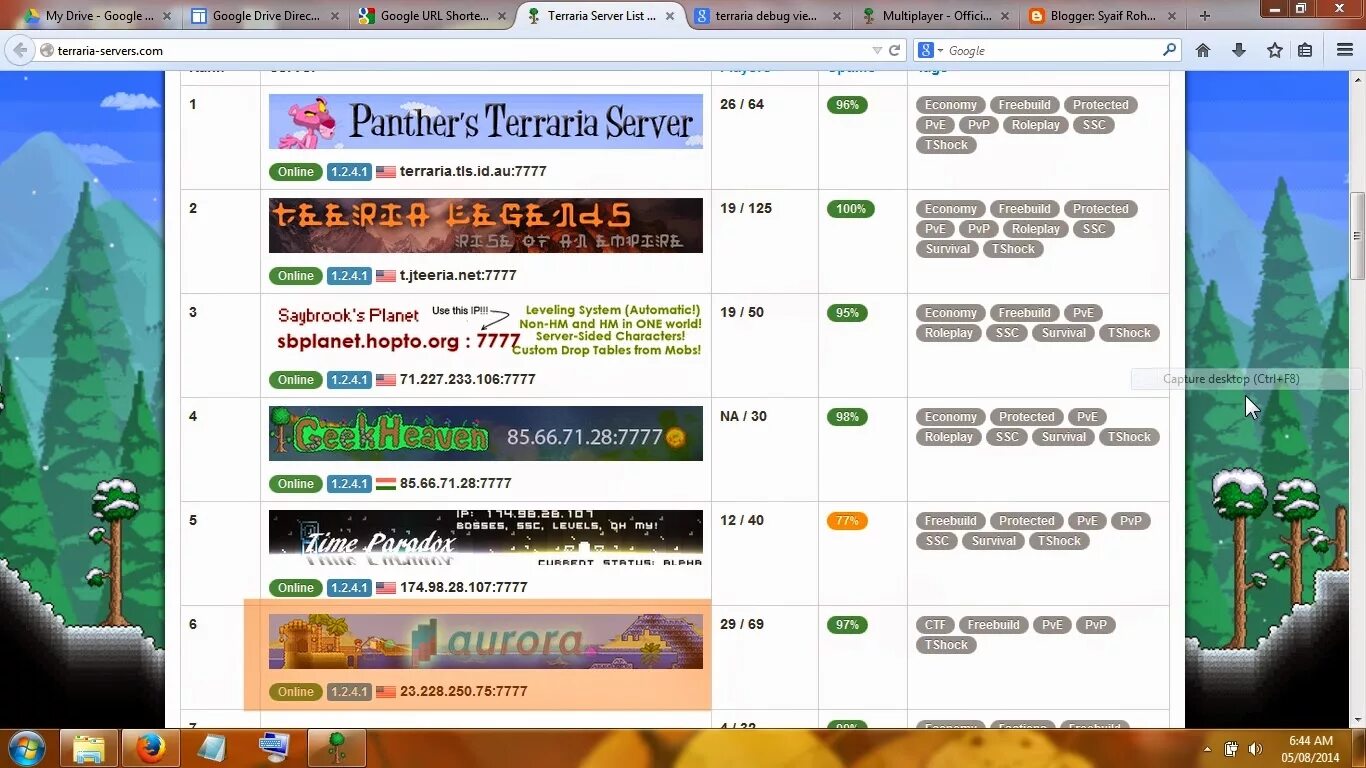
Task: Show hidden system tray icons
Action: point(1207,749)
